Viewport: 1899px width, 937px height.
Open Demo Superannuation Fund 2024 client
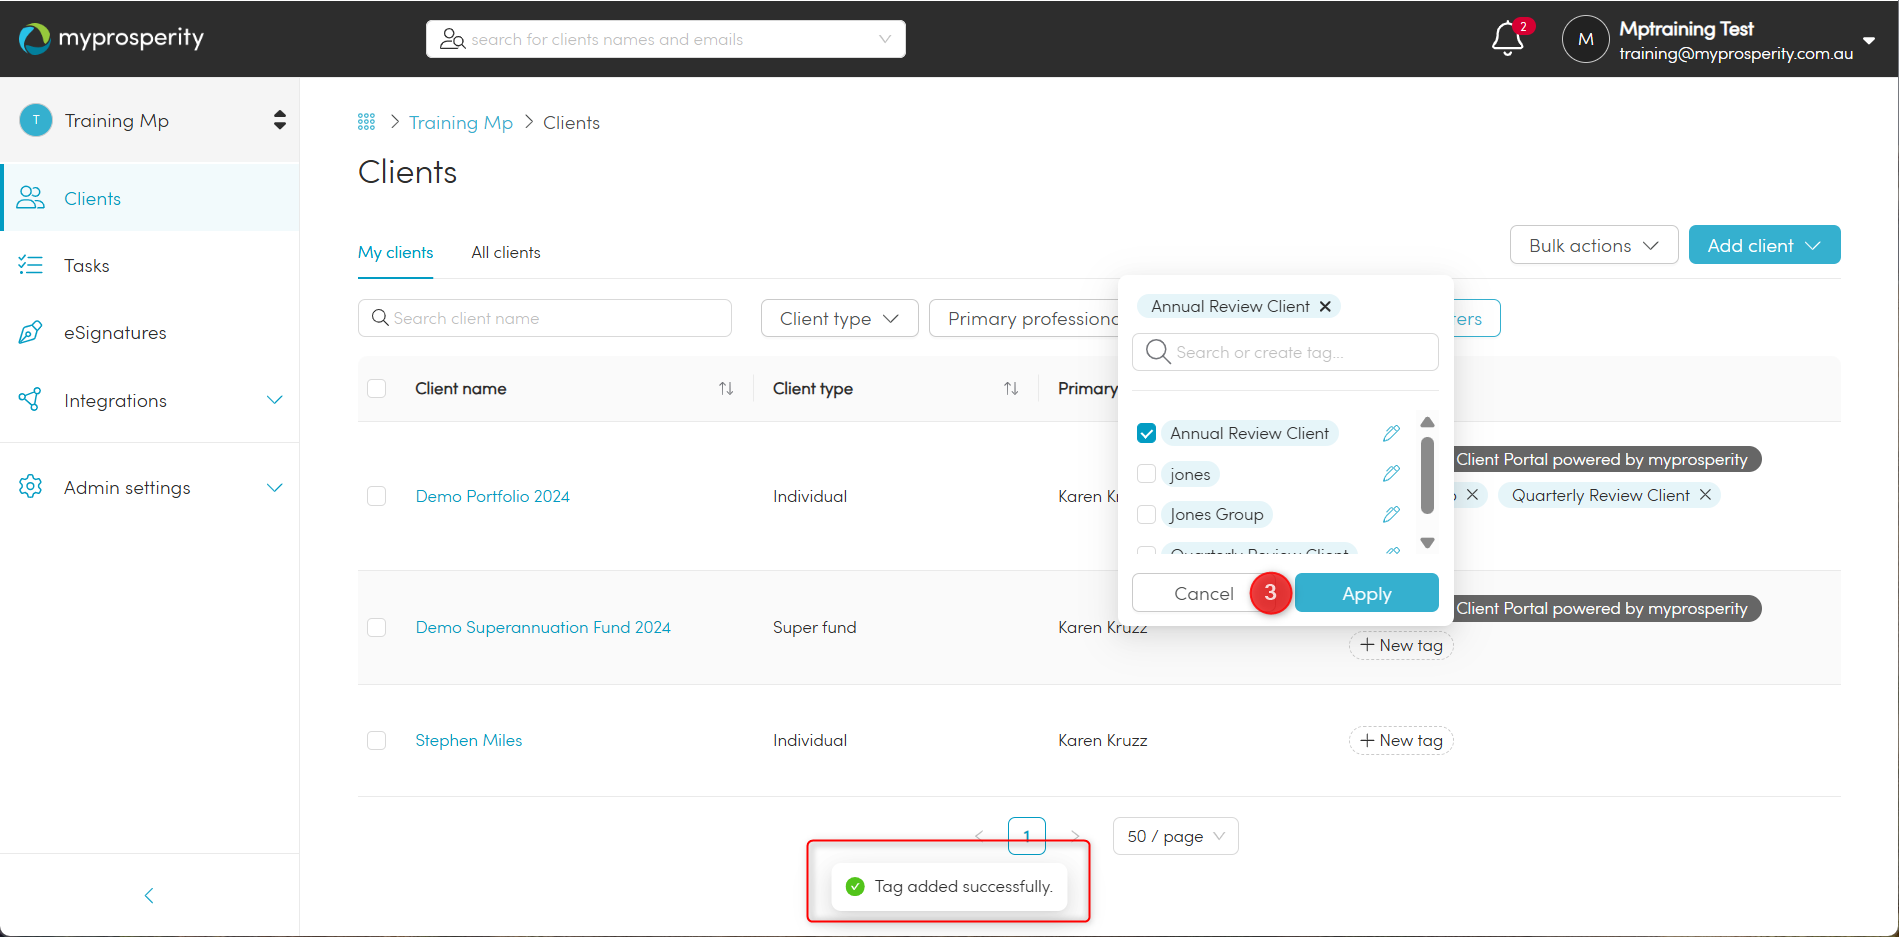point(543,627)
